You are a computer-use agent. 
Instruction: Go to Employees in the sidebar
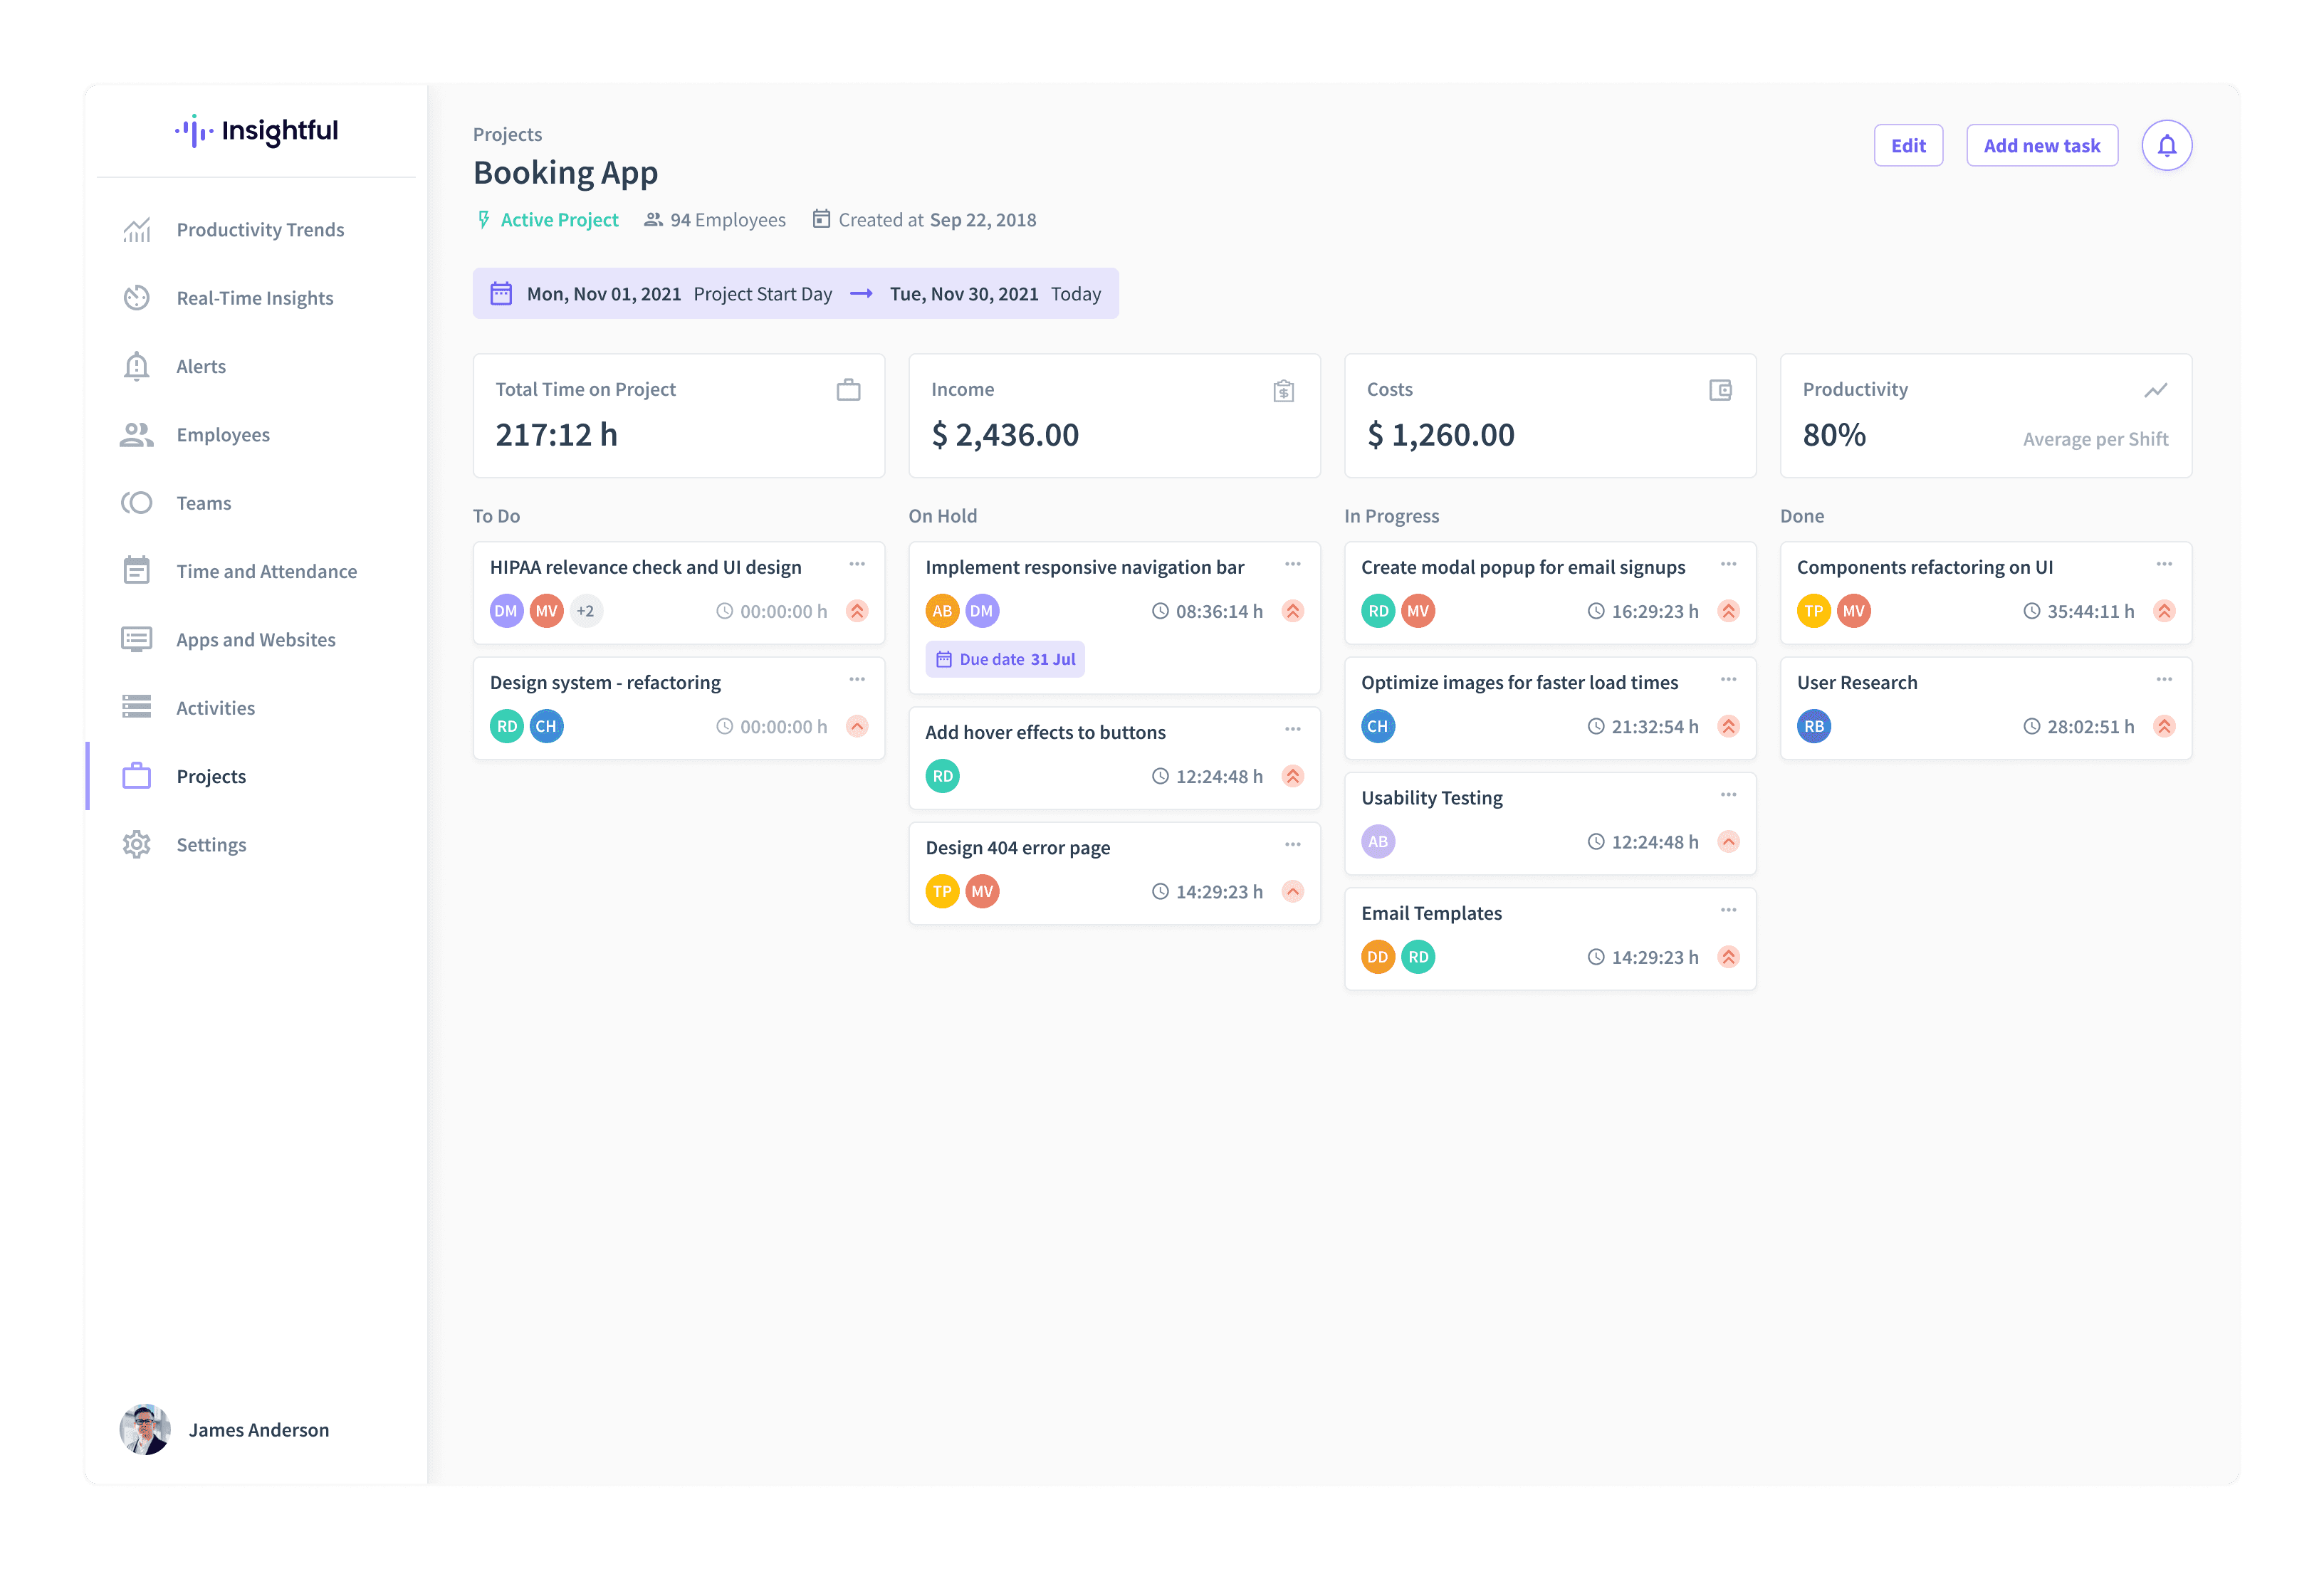223,435
